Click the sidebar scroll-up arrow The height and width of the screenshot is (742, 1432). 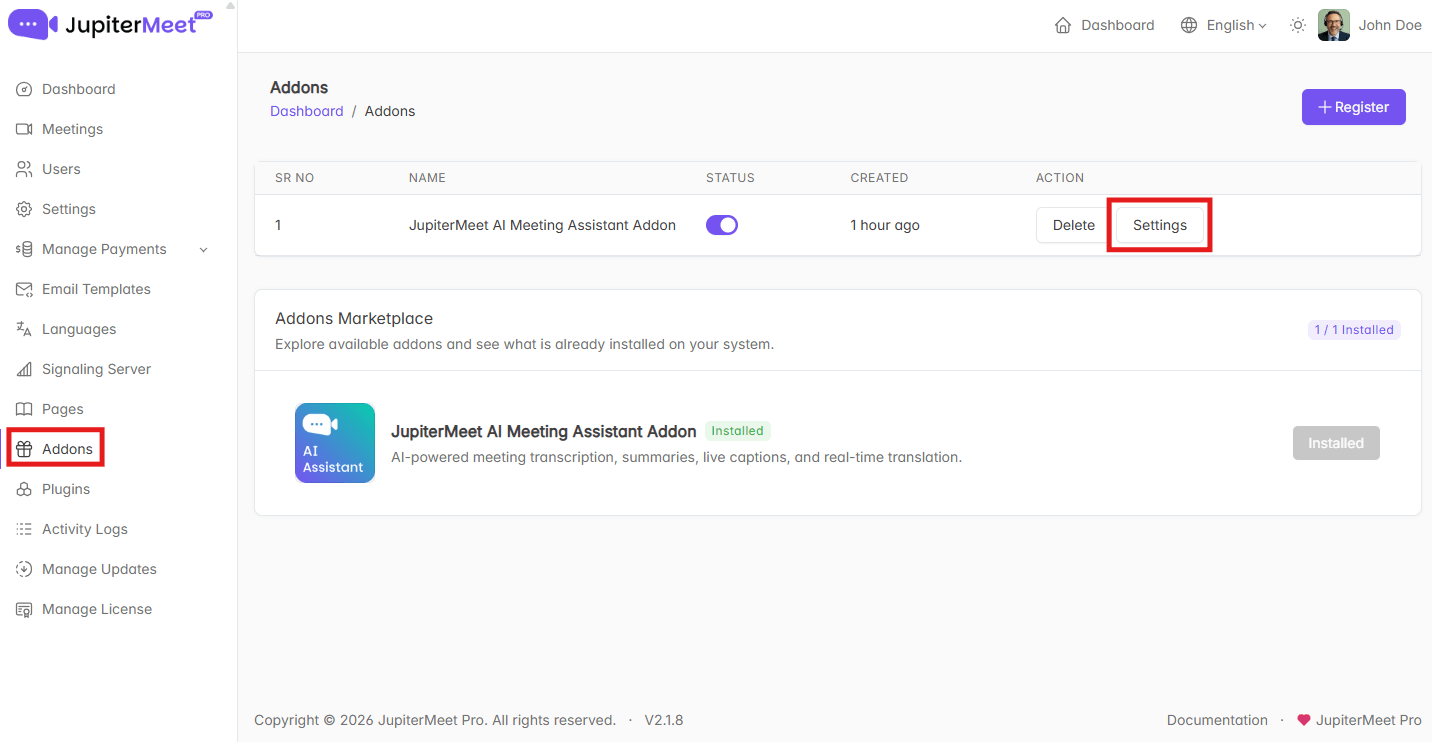[x=231, y=5]
